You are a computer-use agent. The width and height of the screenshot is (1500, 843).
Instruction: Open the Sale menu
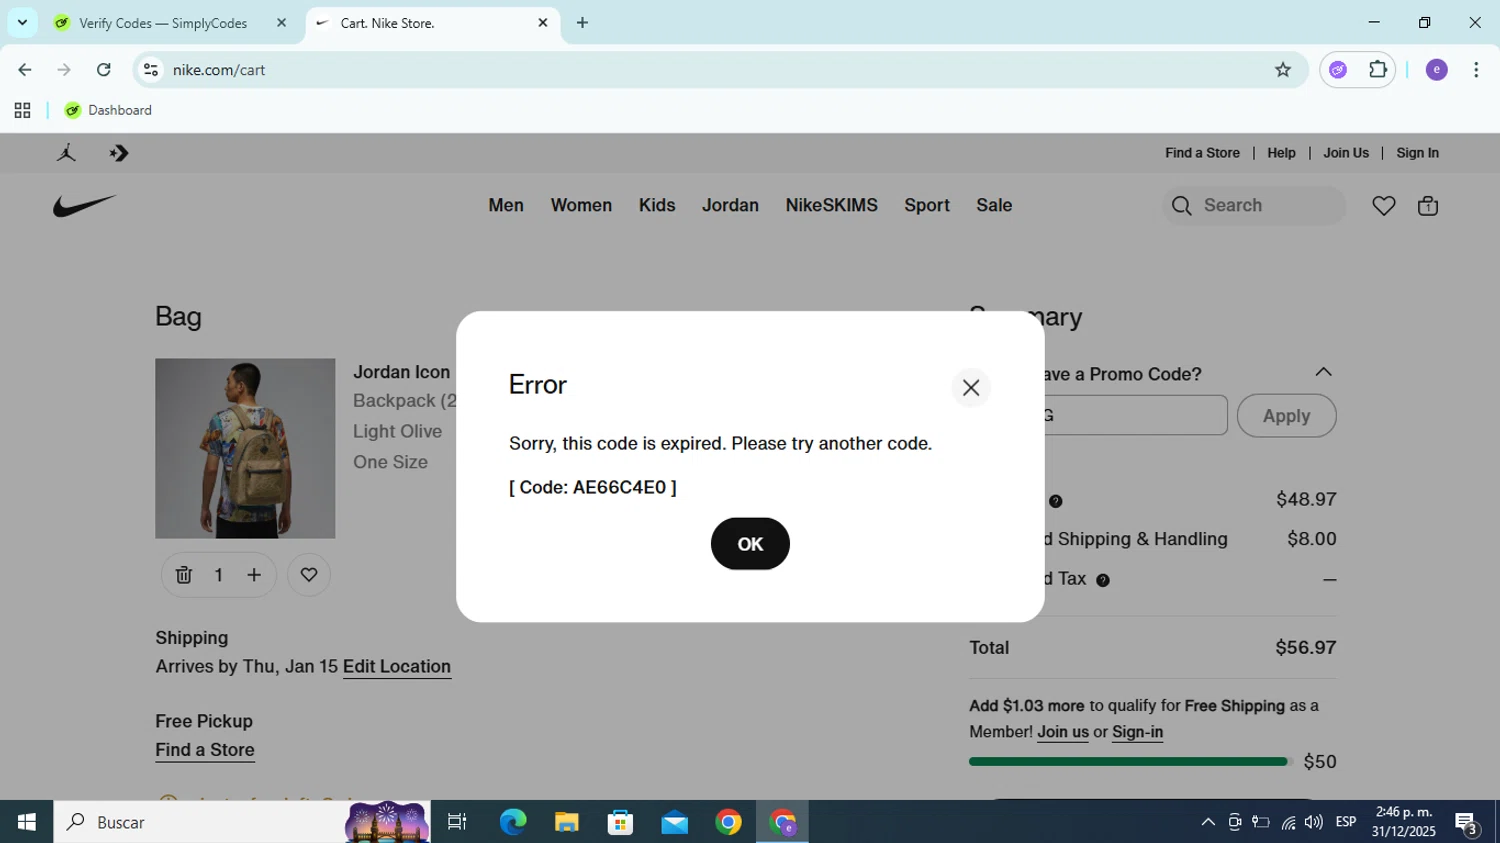pos(994,205)
